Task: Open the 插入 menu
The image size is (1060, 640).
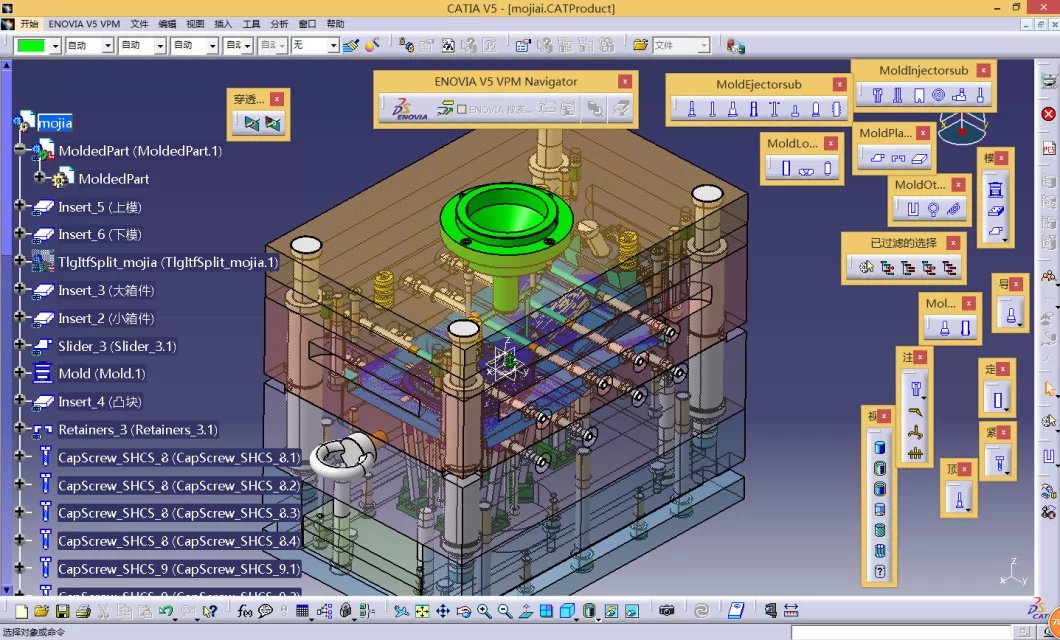Action: tap(223, 24)
